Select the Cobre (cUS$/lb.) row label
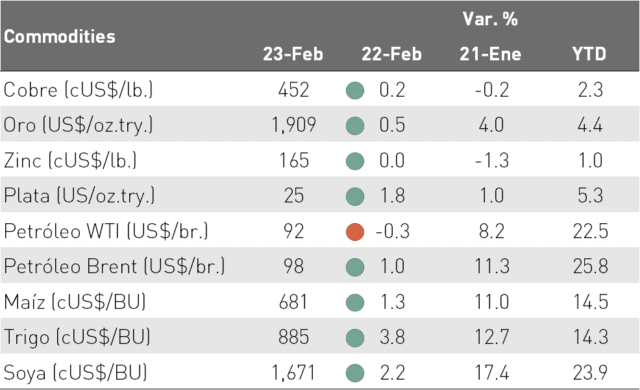The width and height of the screenshot is (640, 390). tap(78, 90)
